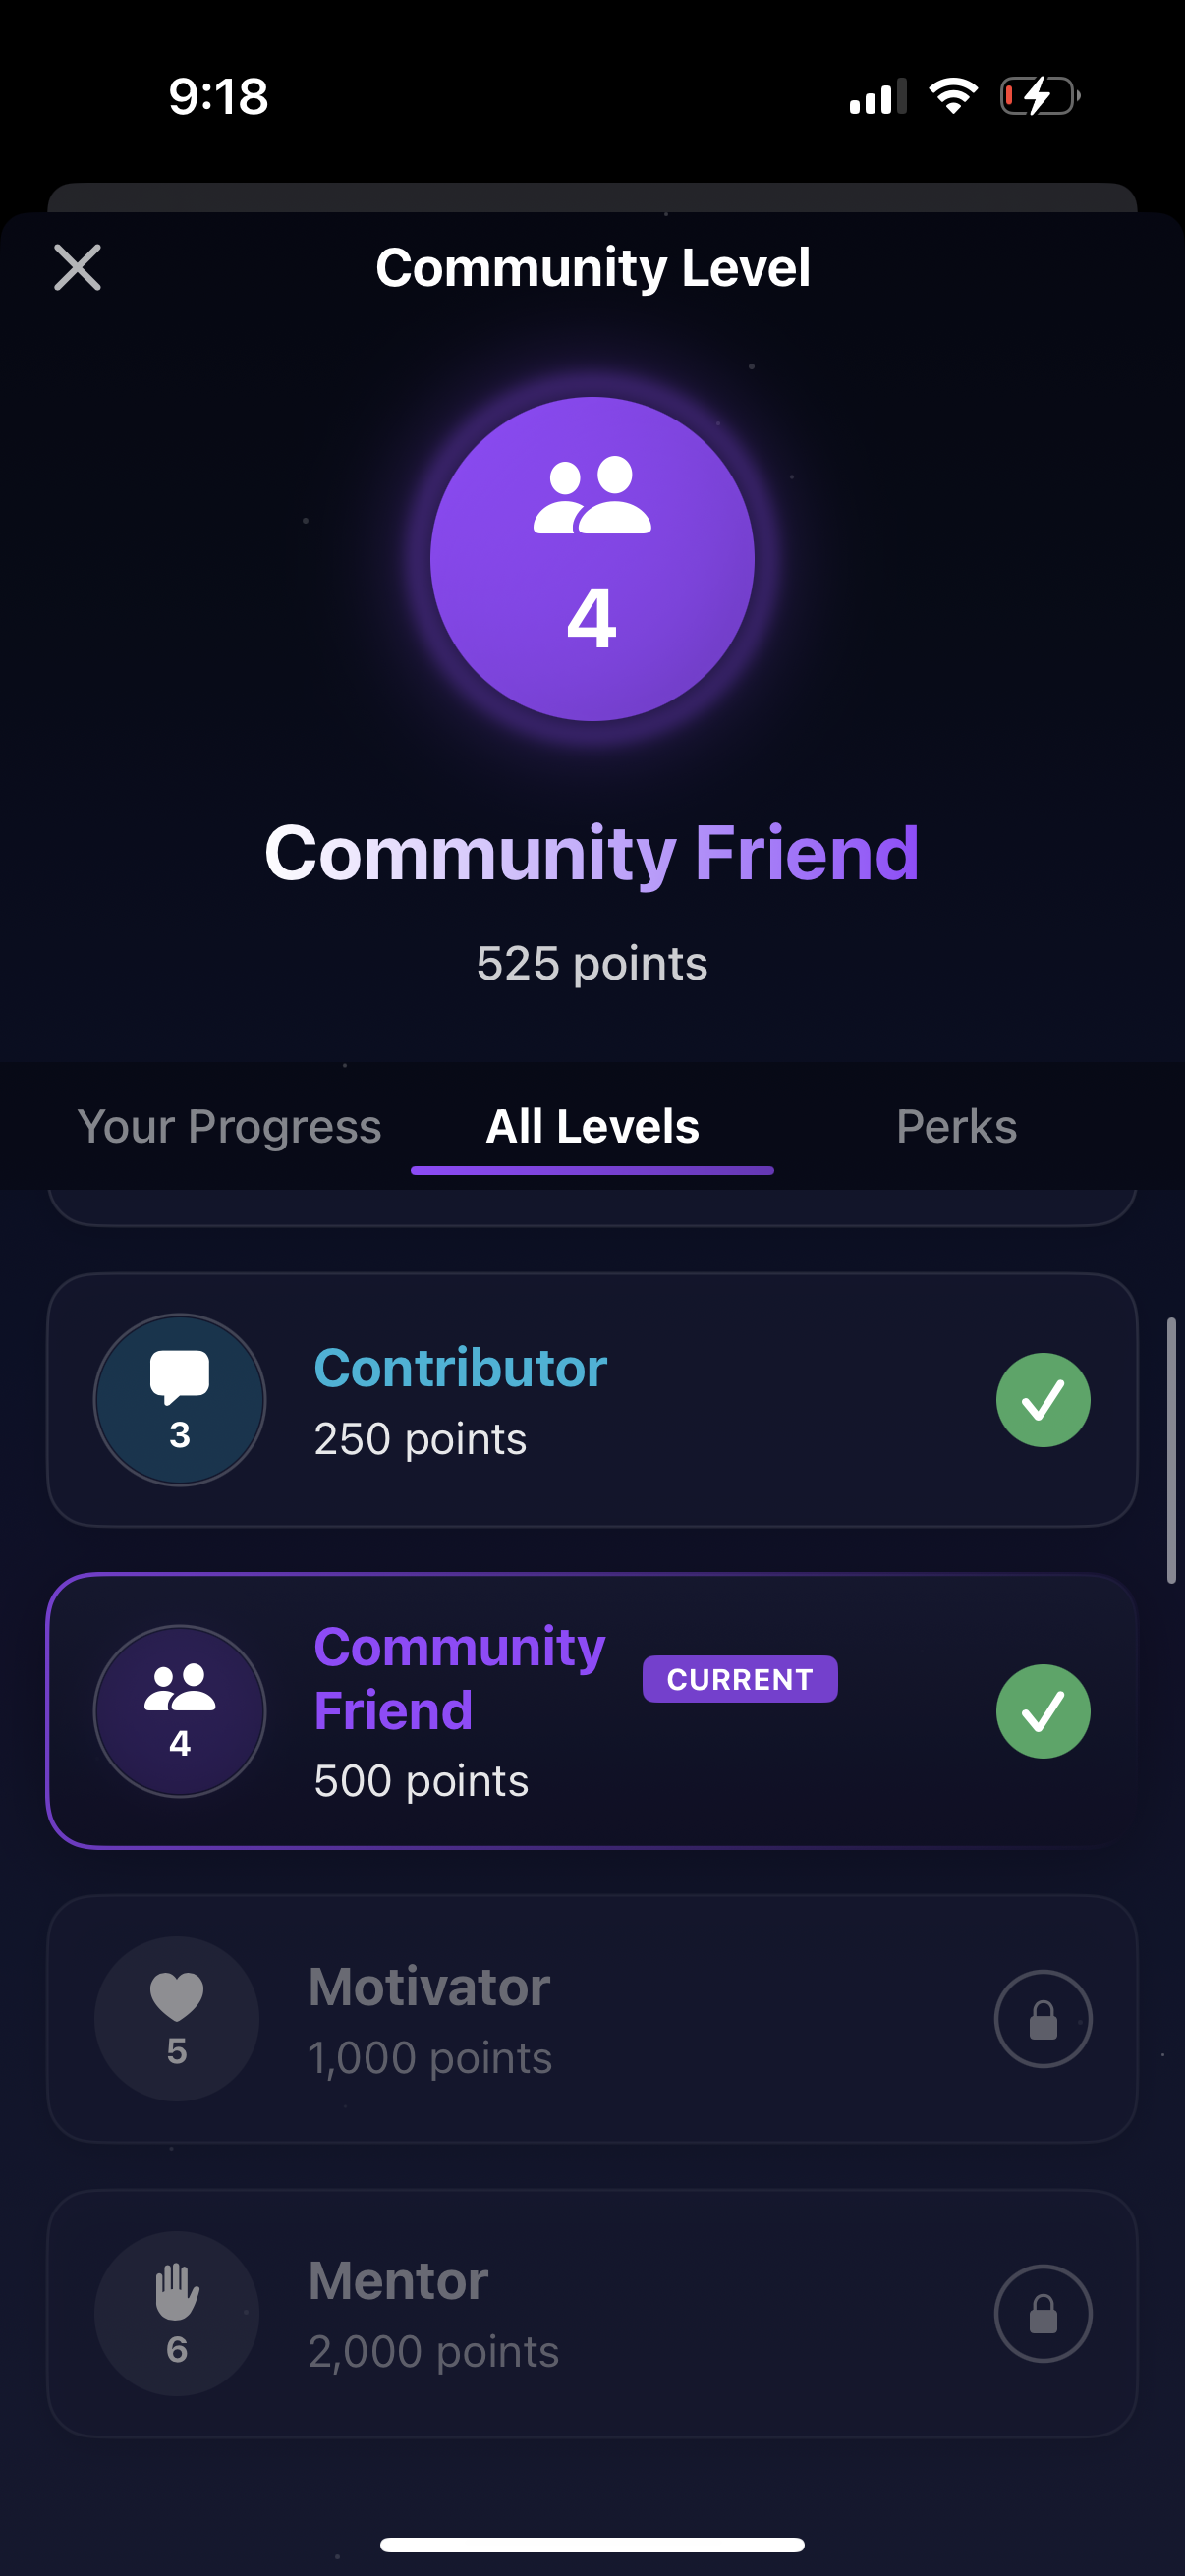This screenshot has width=1185, height=2576.
Task: Tap the battery charging status icon
Action: pyautogui.click(x=1040, y=96)
